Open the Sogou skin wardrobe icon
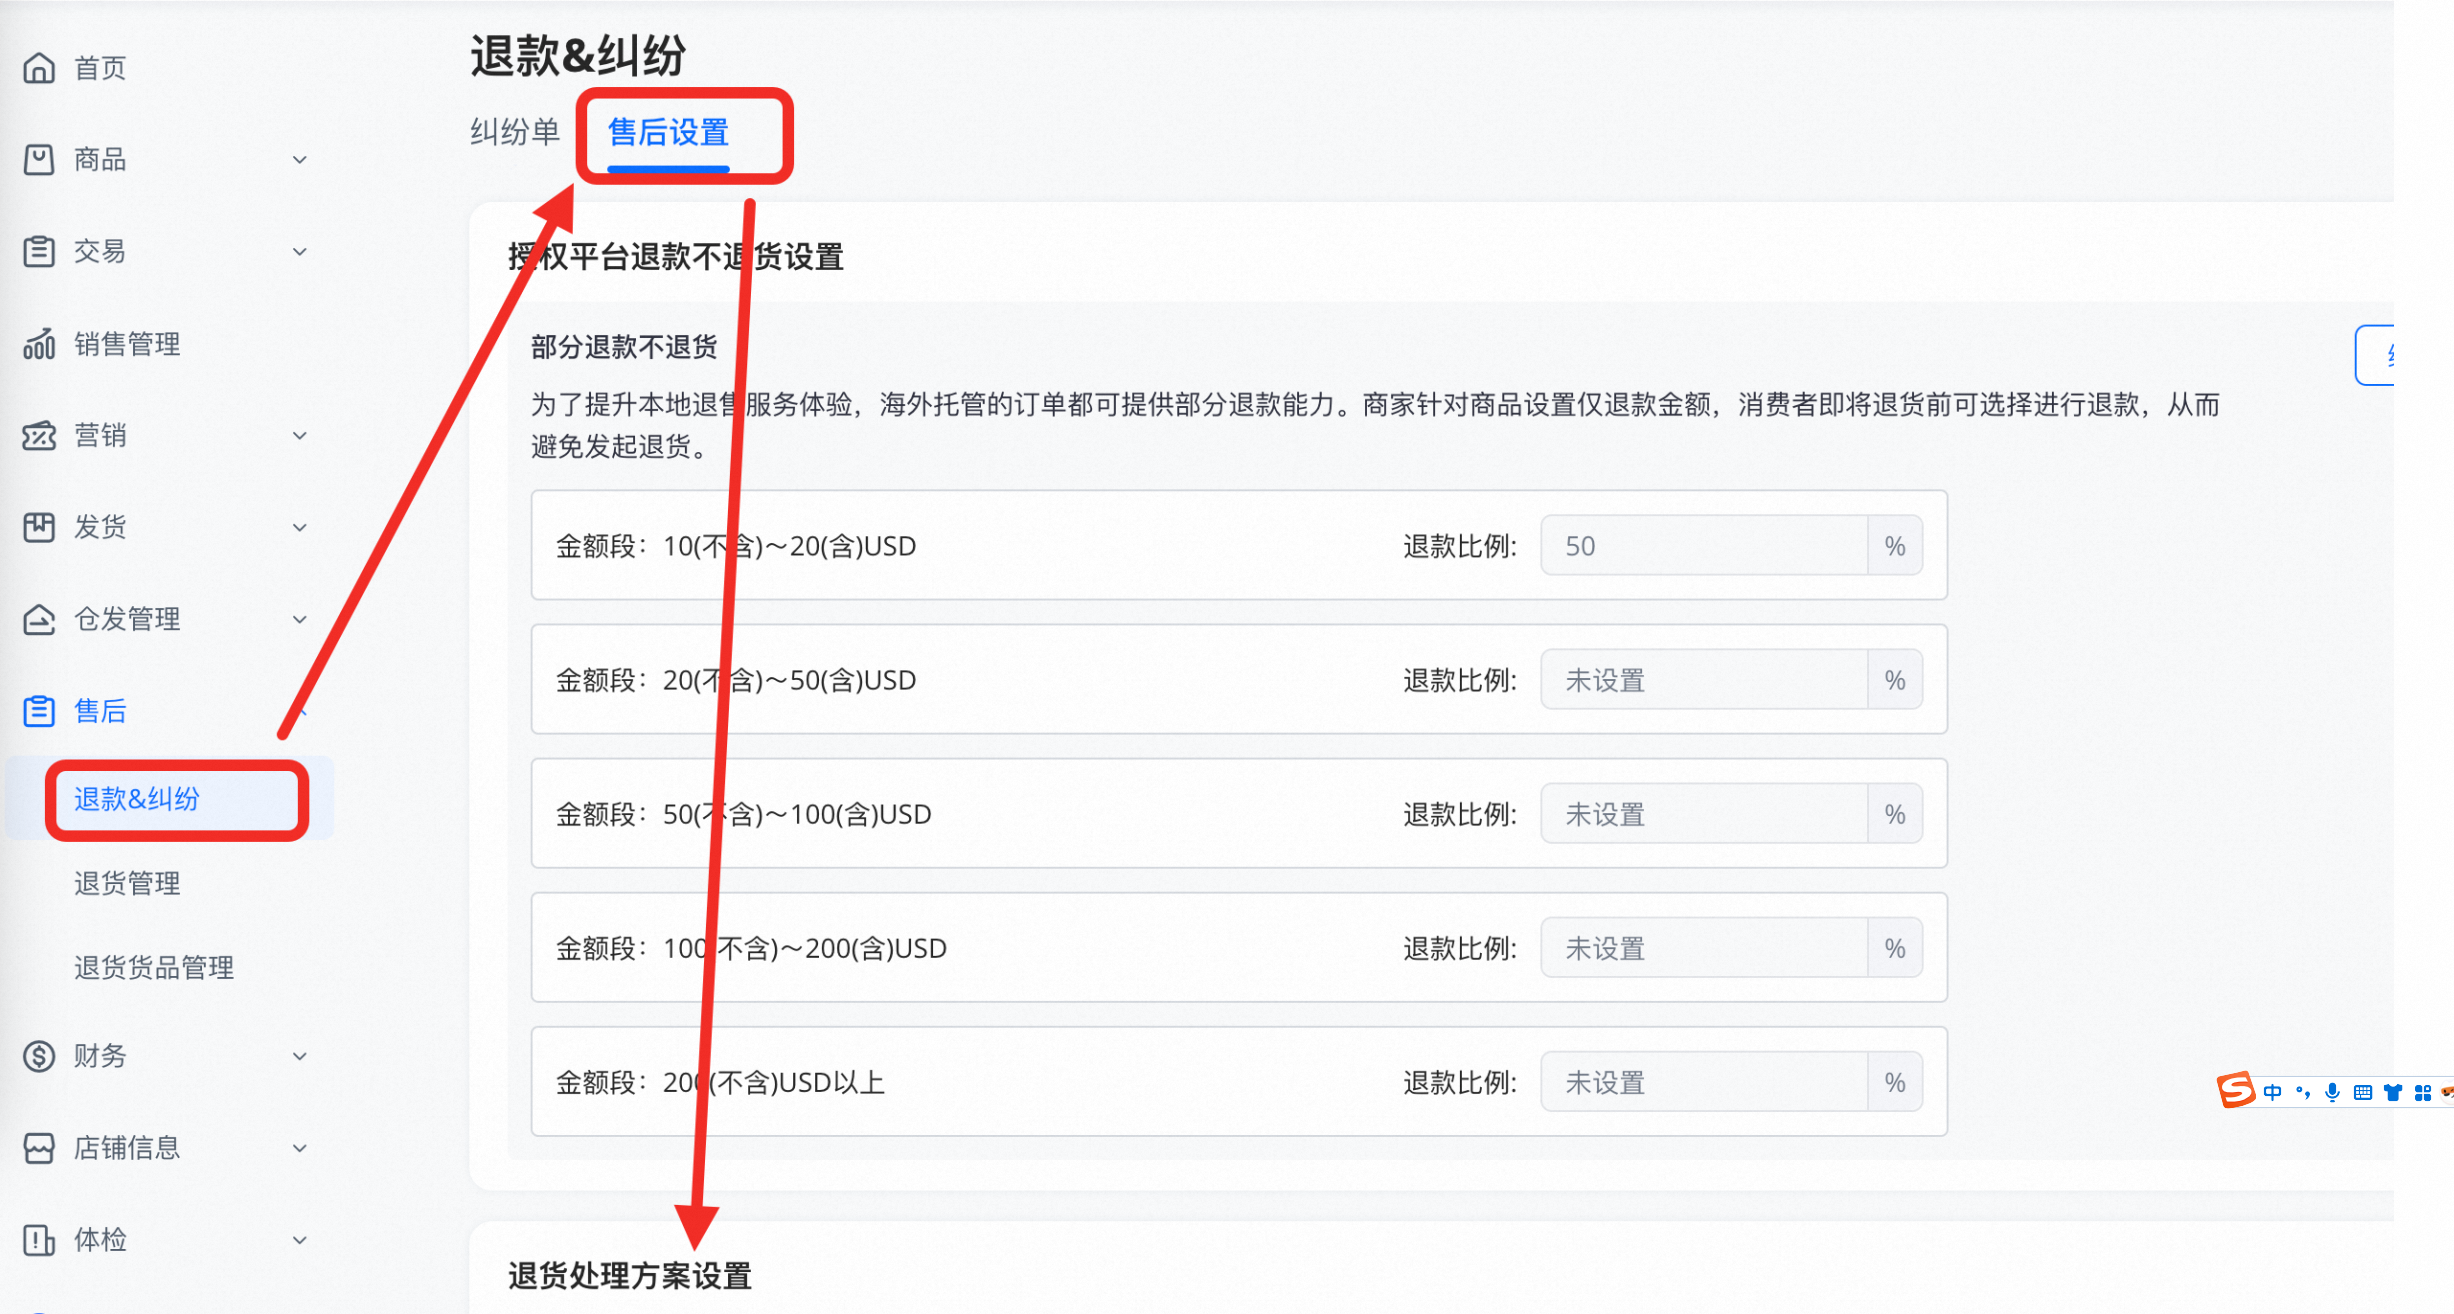 (x=2394, y=1093)
